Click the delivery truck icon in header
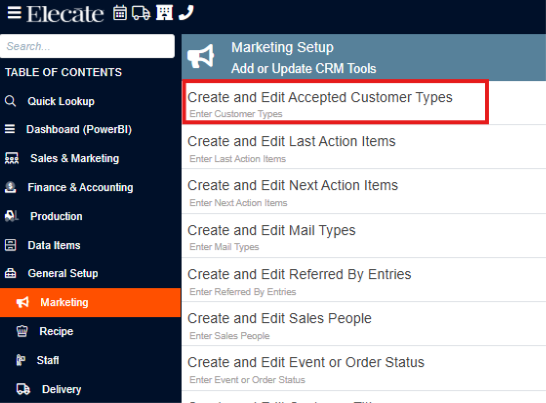The width and height of the screenshot is (546, 403). 141,13
